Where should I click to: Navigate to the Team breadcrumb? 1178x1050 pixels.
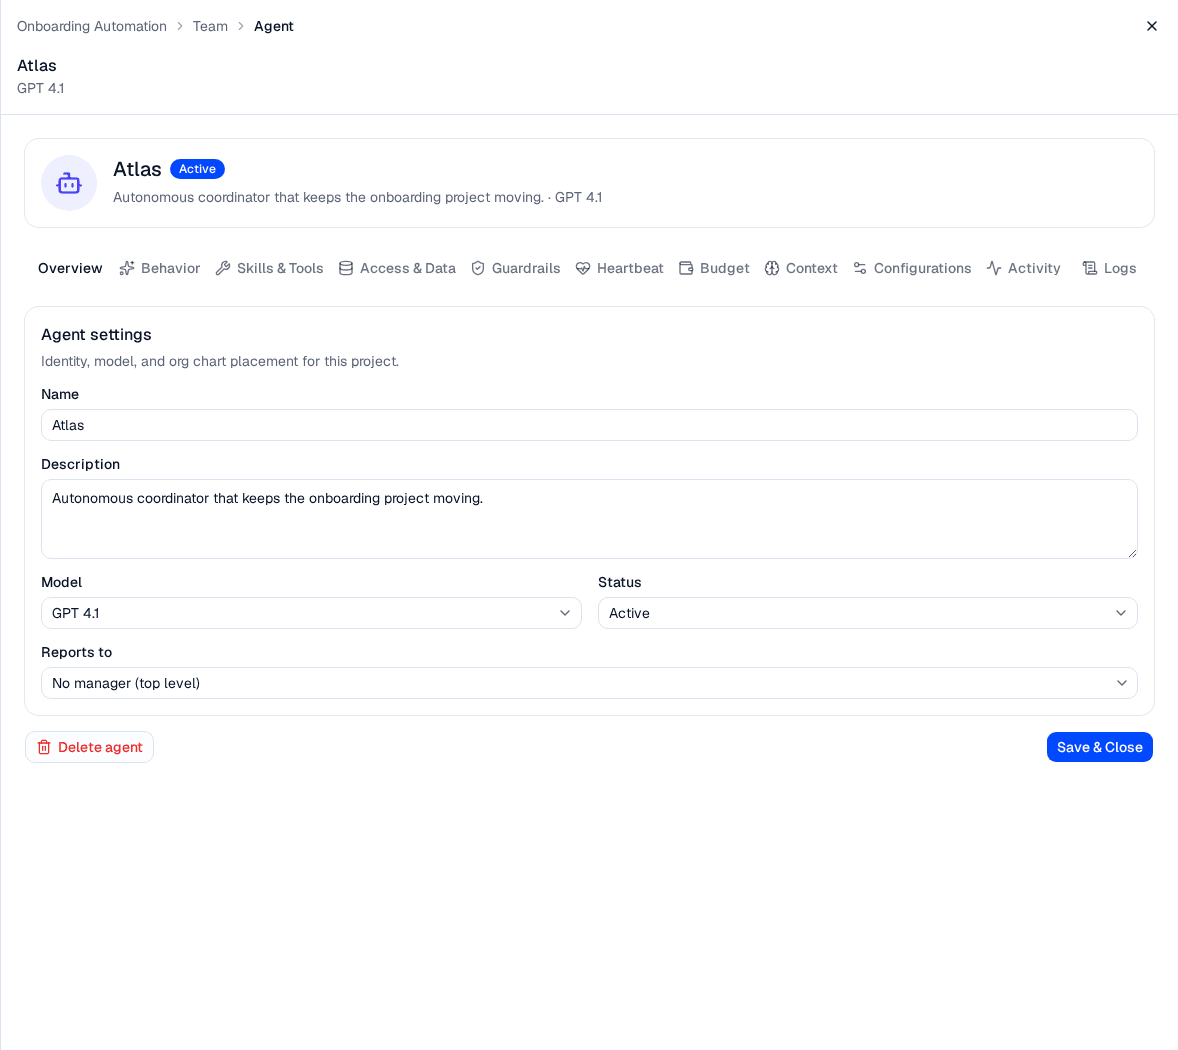(210, 26)
